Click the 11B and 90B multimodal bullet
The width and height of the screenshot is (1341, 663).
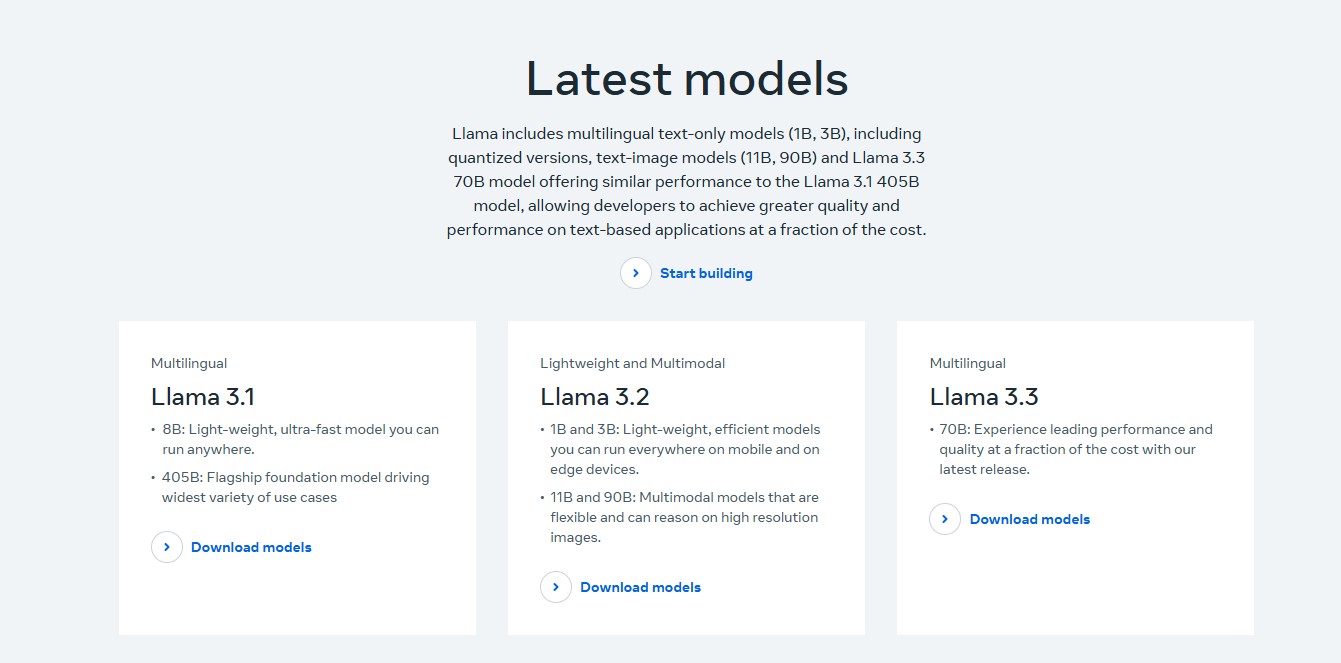(684, 517)
